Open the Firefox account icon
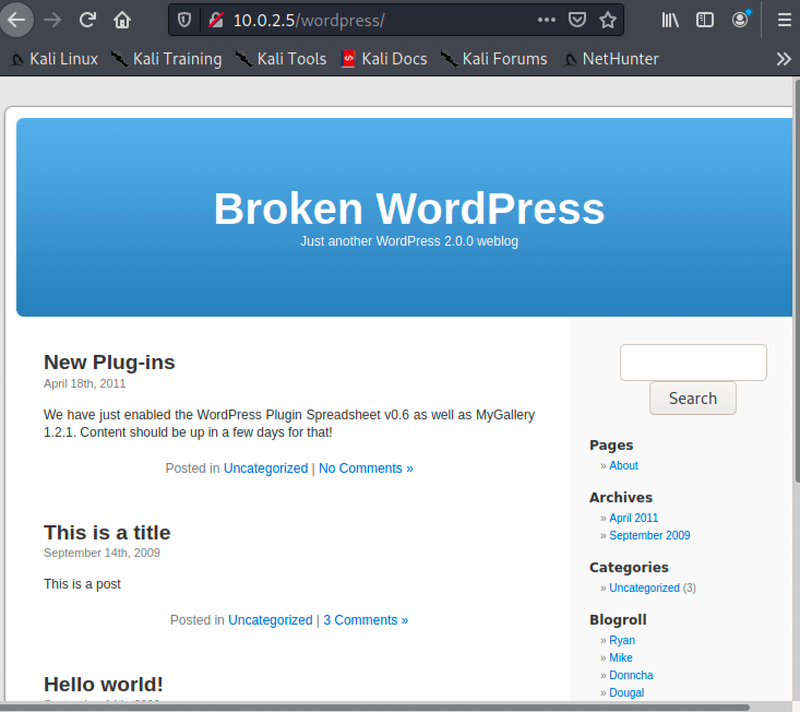The image size is (800, 712). pos(740,19)
